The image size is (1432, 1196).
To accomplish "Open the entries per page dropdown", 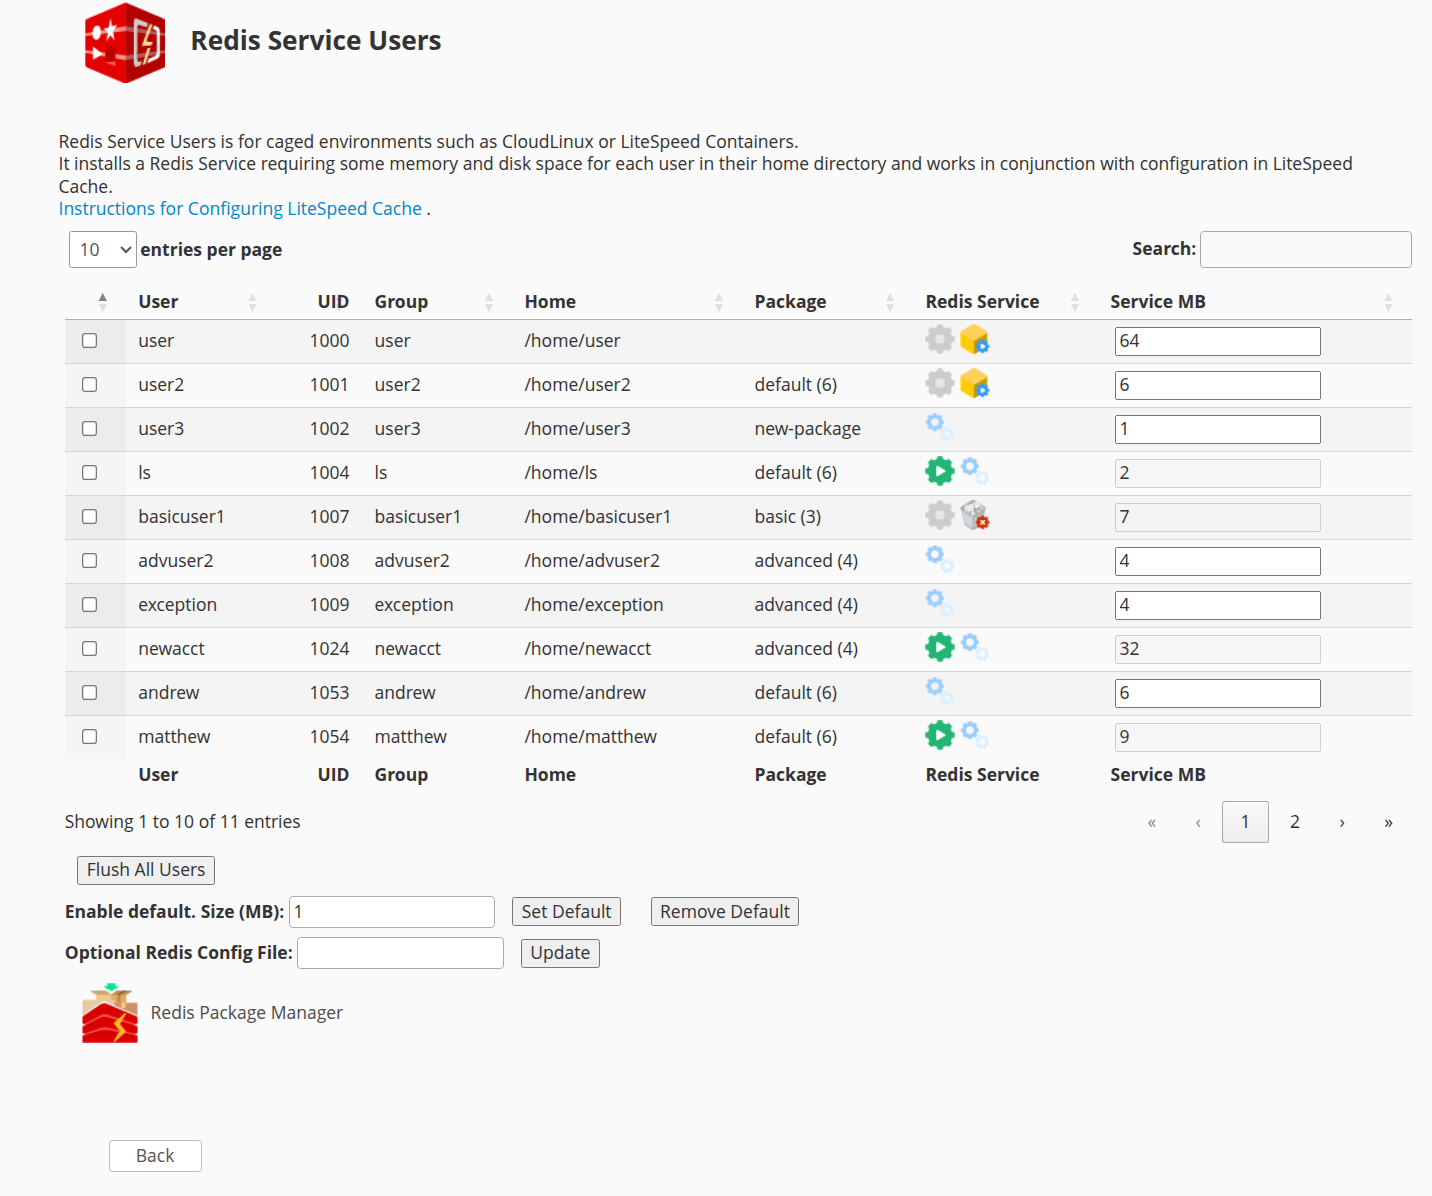I will click(101, 249).
